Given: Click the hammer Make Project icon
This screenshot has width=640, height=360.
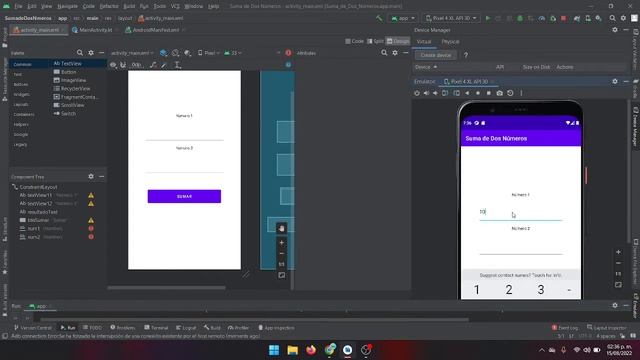Looking at the screenshot, I should [379, 18].
